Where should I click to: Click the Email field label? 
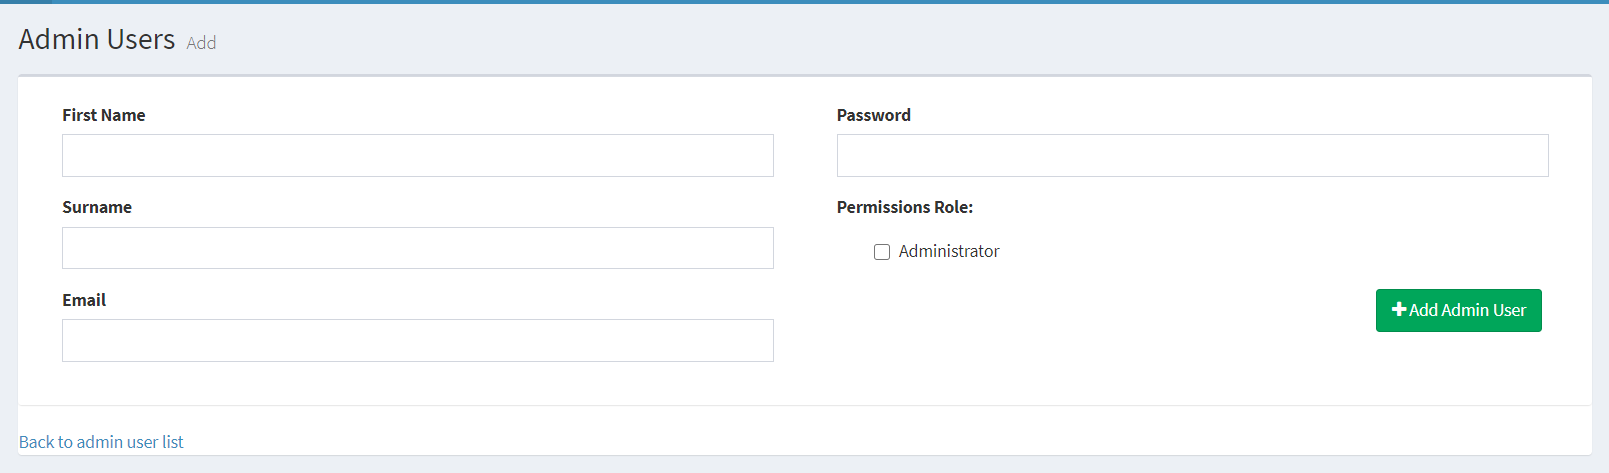pyautogui.click(x=84, y=300)
